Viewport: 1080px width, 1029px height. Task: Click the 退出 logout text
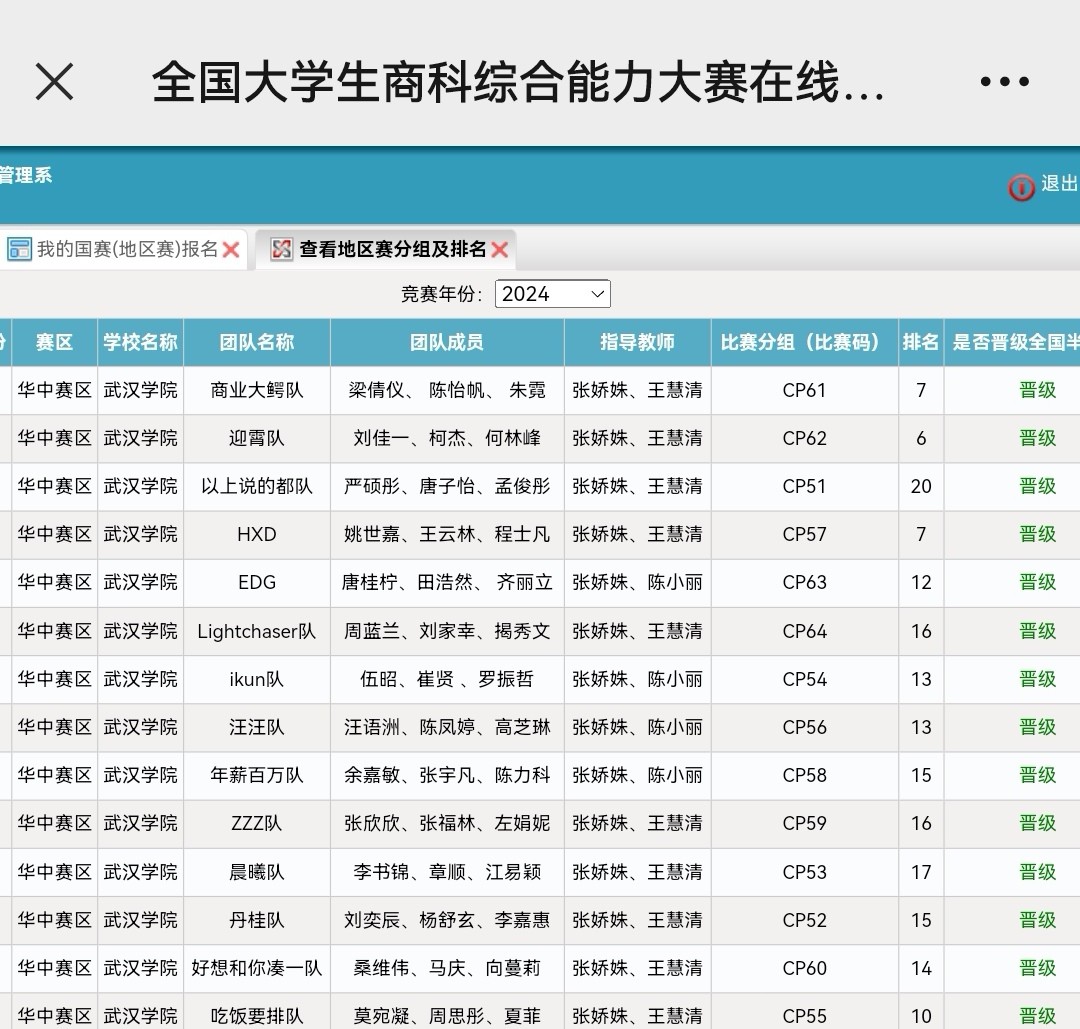tap(1059, 184)
